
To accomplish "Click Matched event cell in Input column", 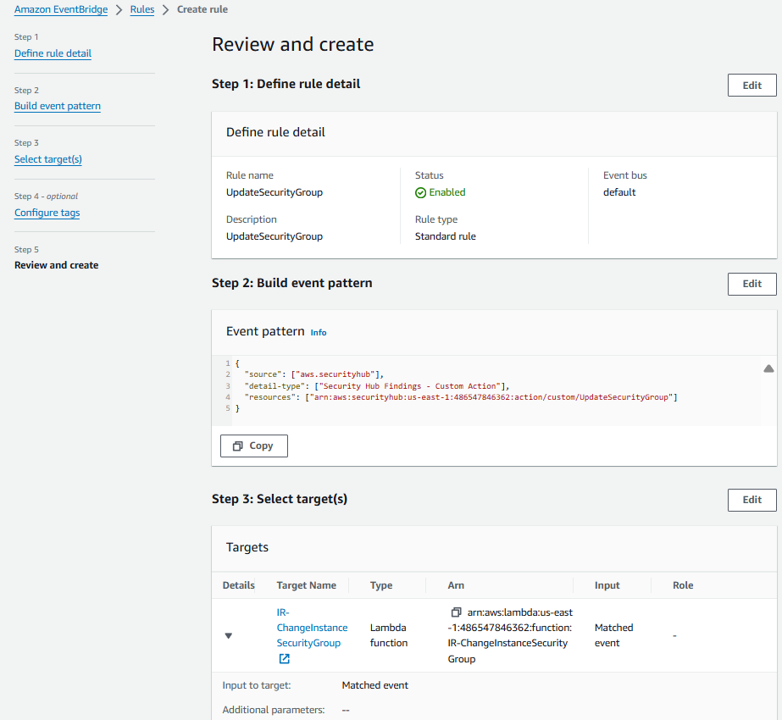I will (x=613, y=635).
